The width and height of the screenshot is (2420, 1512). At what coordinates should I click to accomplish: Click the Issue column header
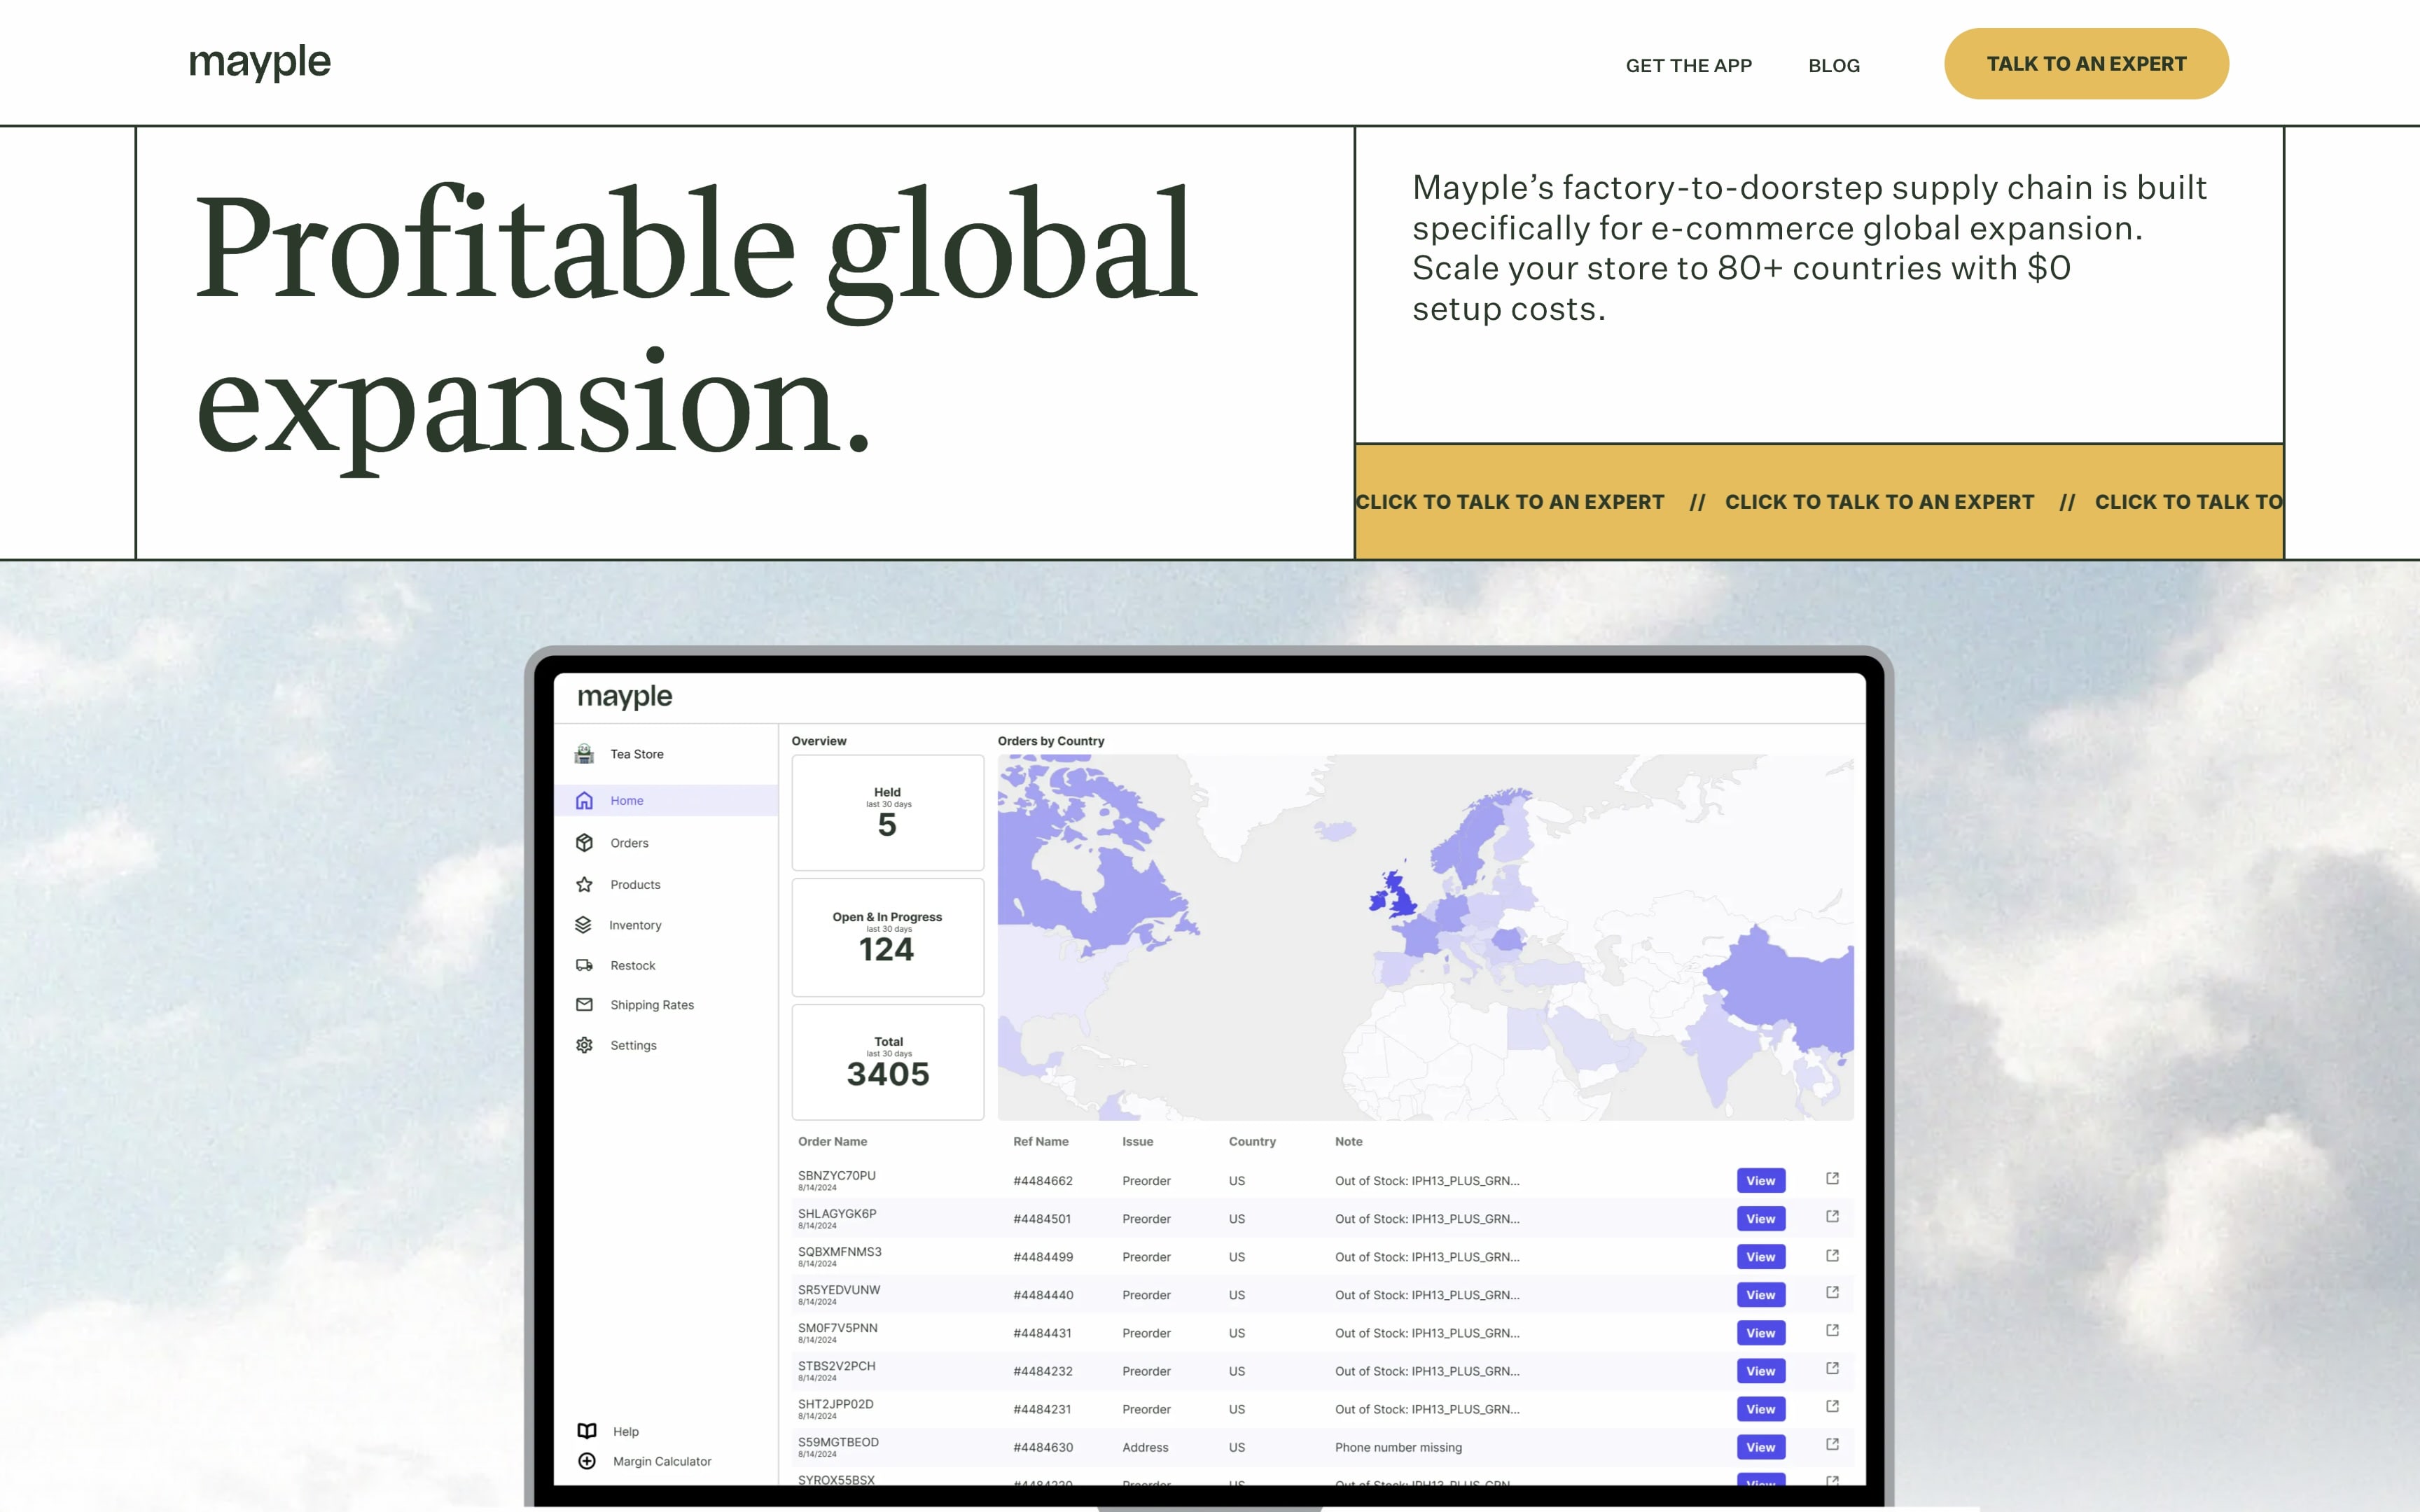coord(1137,1141)
